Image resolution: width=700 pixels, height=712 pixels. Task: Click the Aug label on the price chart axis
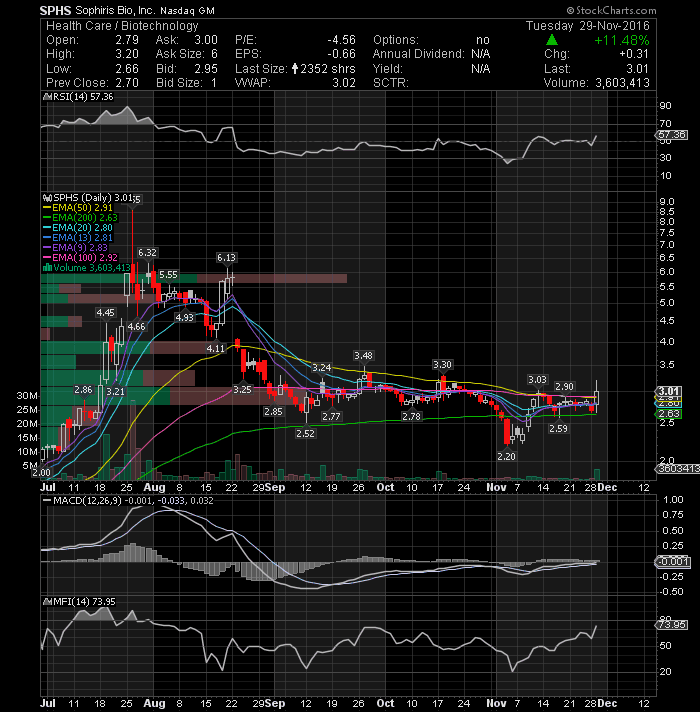pos(154,487)
